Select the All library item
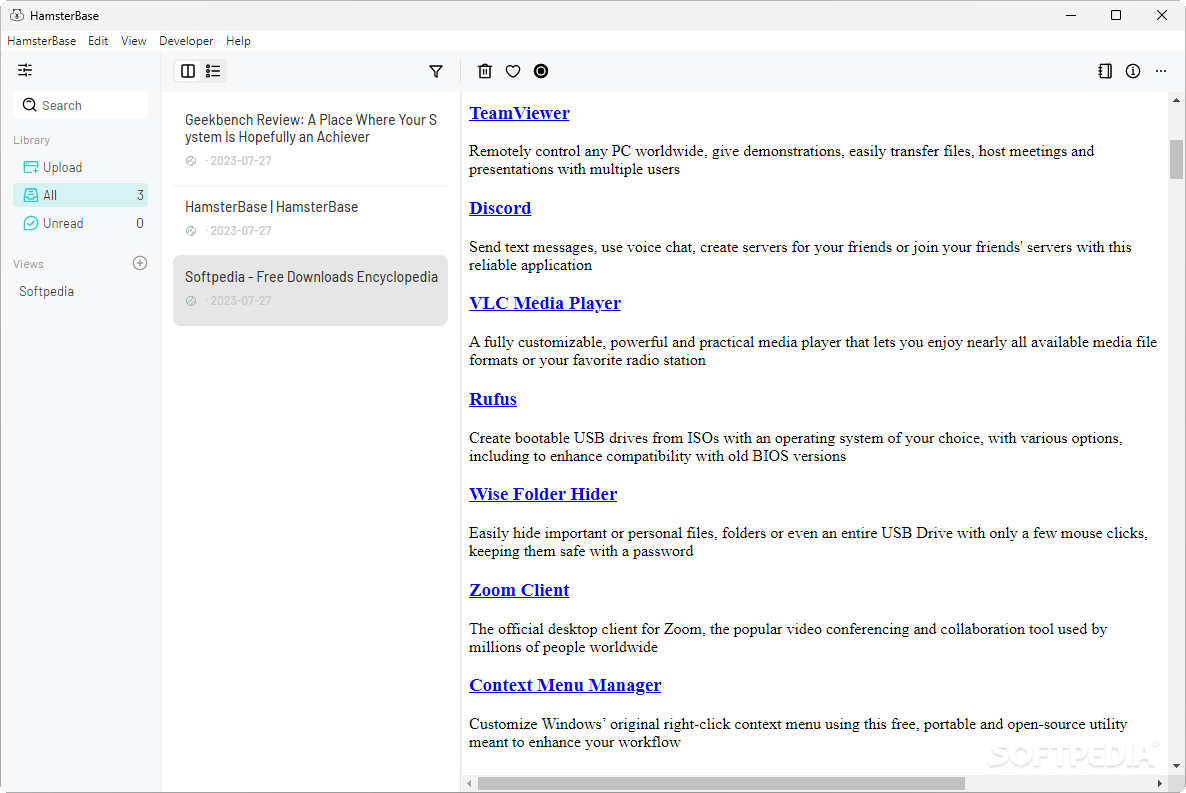The height and width of the screenshot is (793, 1186). click(x=80, y=195)
